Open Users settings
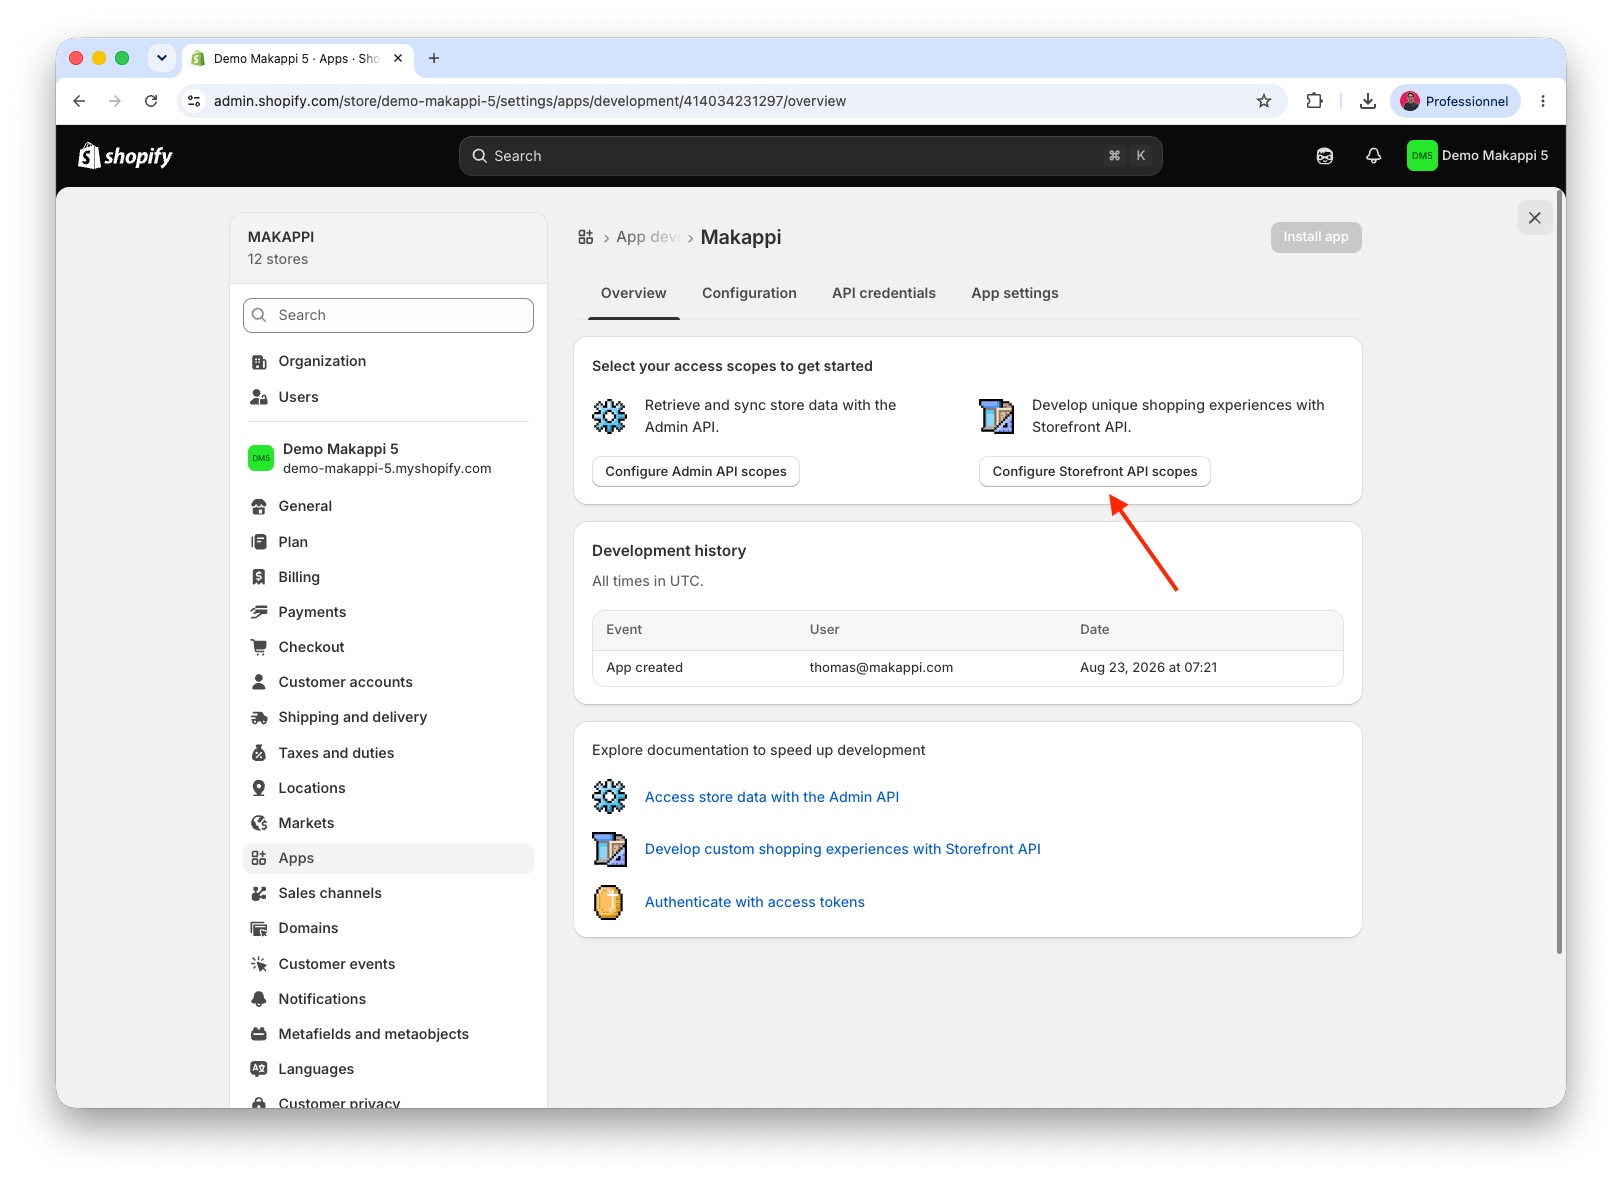The width and height of the screenshot is (1622, 1182). tap(388, 397)
